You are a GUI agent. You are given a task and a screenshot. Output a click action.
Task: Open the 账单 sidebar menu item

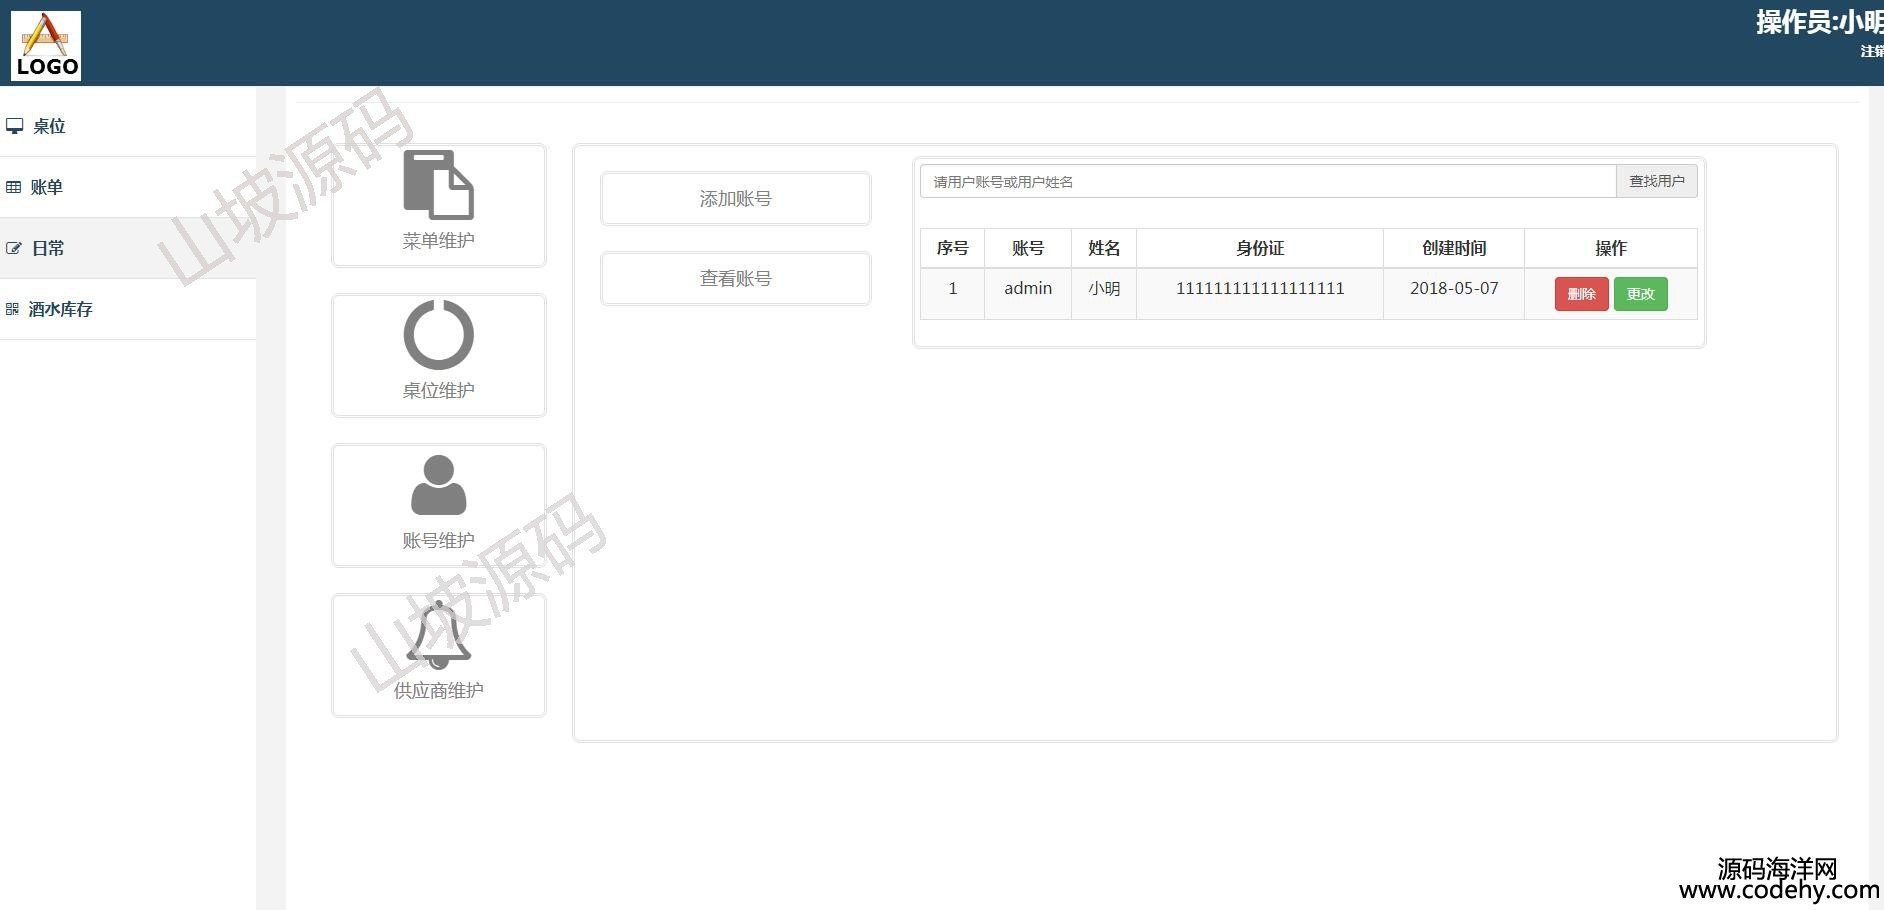coord(47,187)
